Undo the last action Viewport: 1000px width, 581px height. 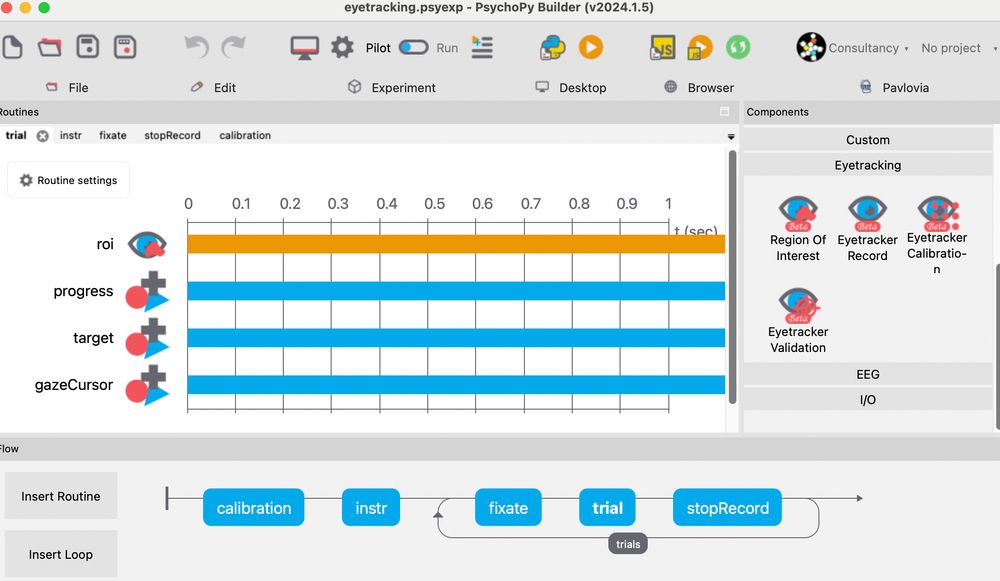[196, 47]
